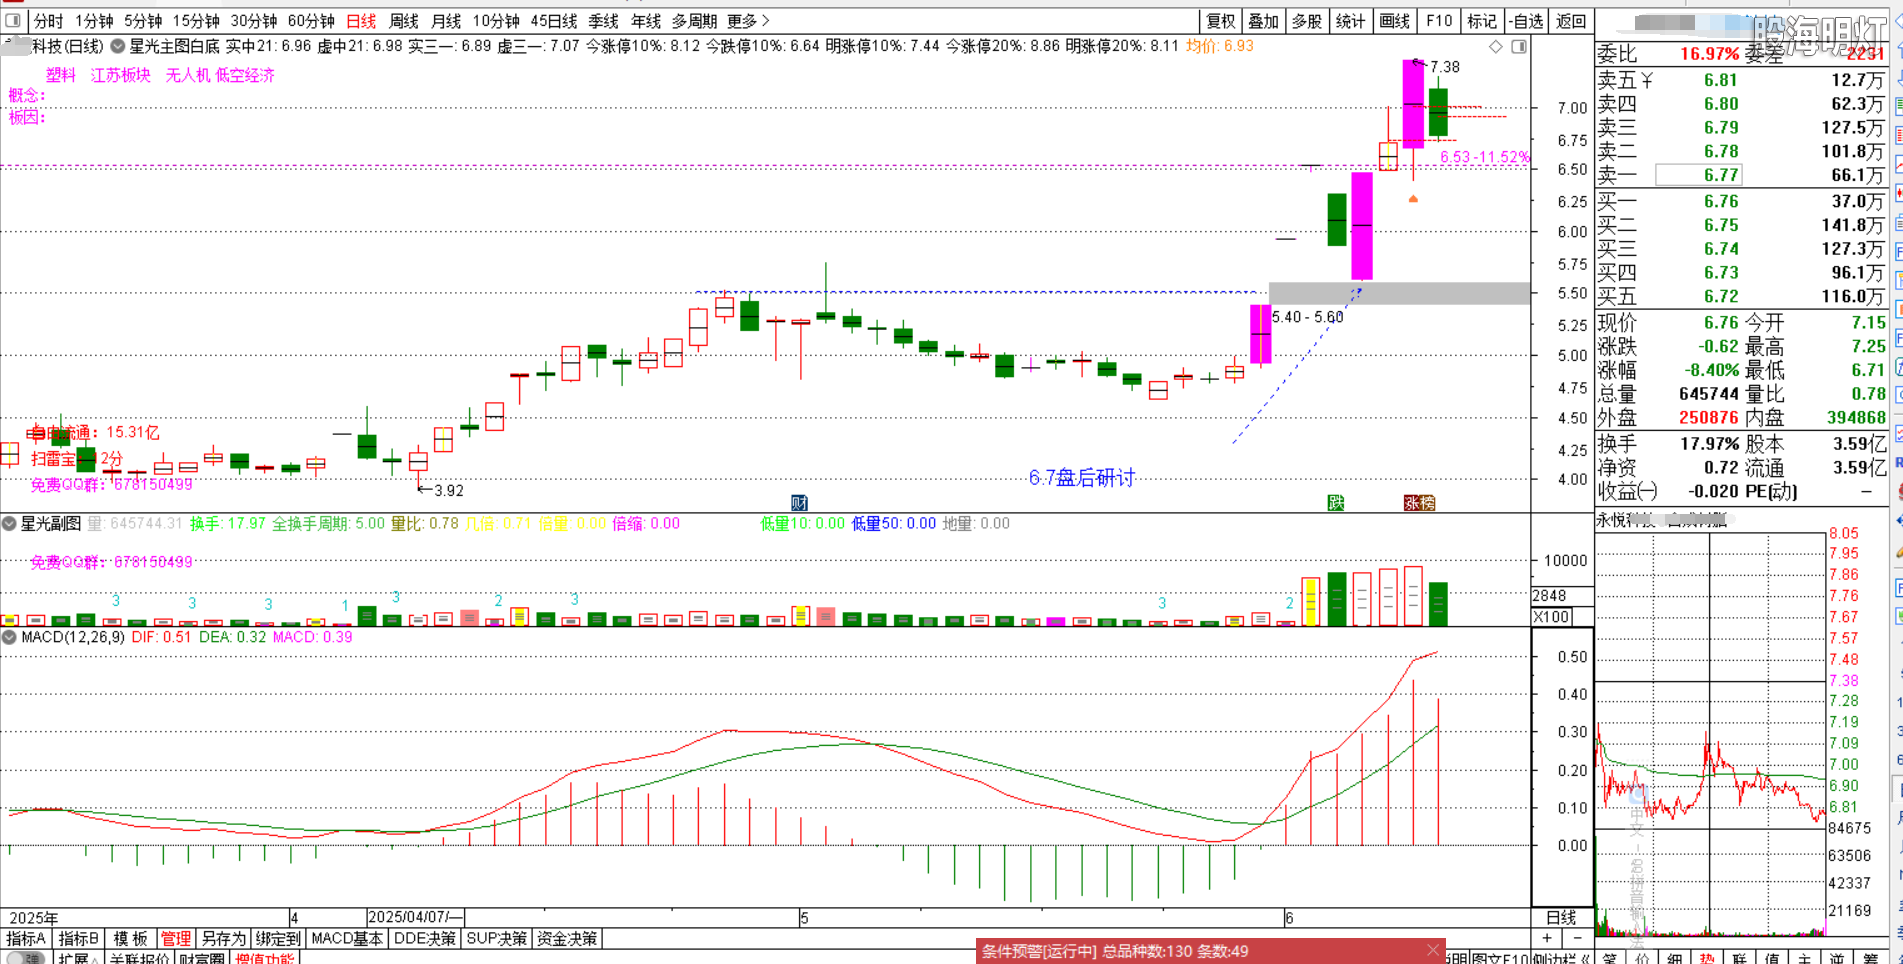Click the plus zoom-in button near 日线
Screen dimensions: 1903x964
(x=1547, y=938)
